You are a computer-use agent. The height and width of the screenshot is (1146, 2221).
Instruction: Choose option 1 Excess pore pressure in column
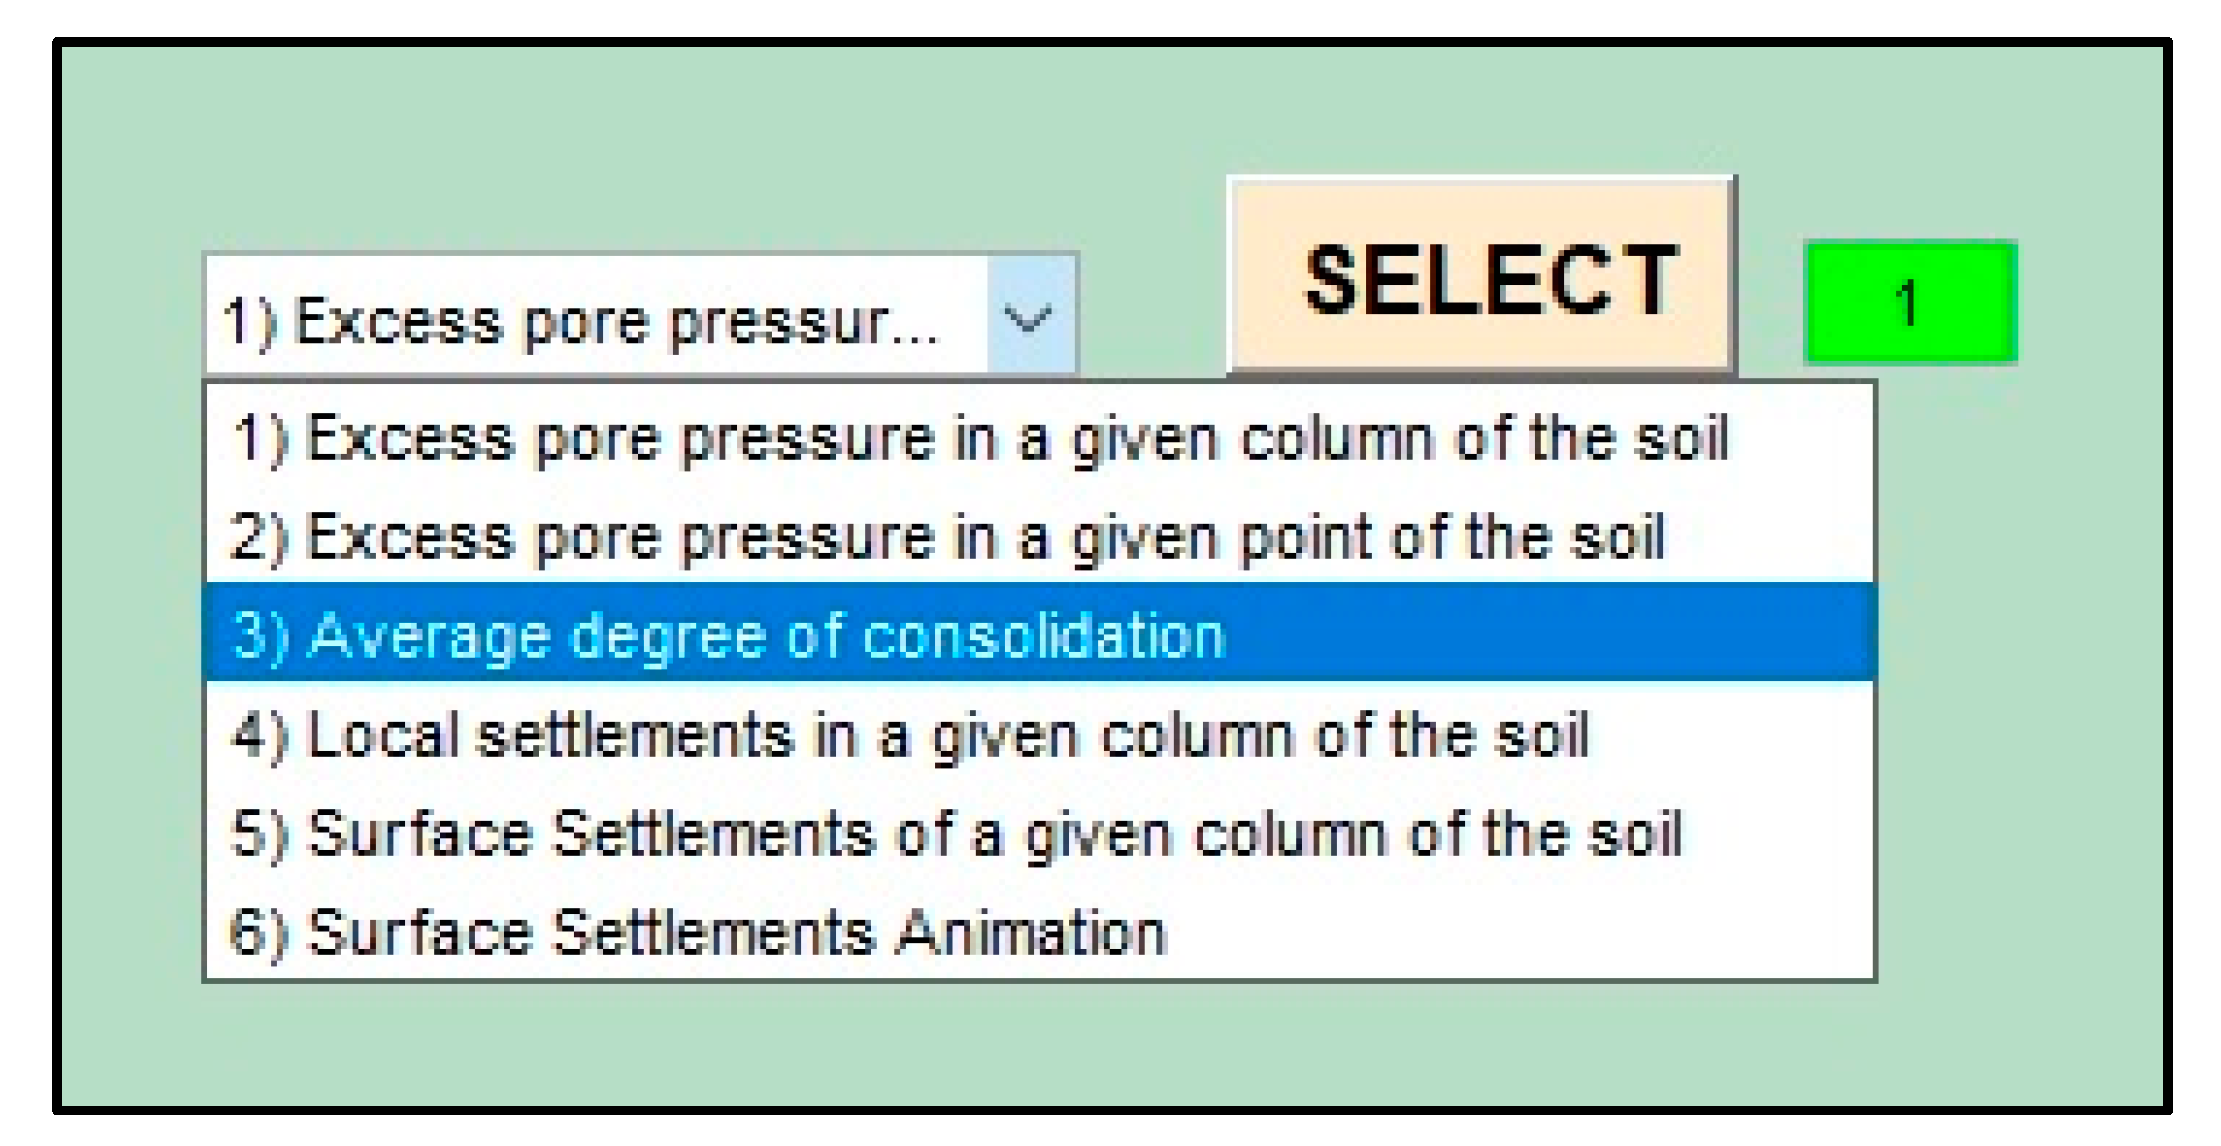pyautogui.click(x=980, y=438)
